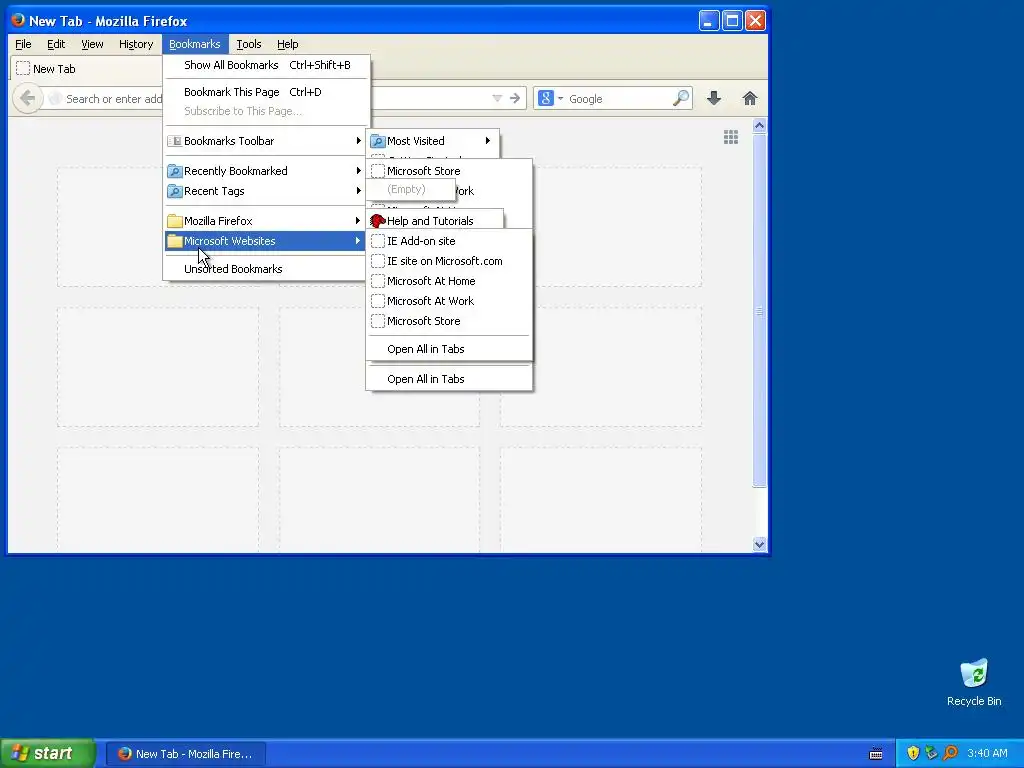Open the Tools menu

point(249,44)
